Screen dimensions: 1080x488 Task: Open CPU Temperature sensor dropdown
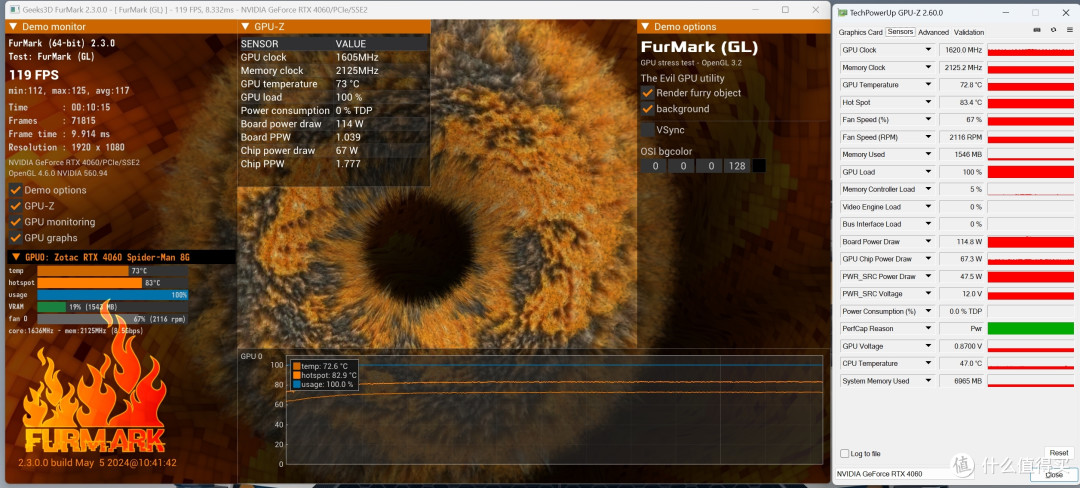[x=928, y=363]
